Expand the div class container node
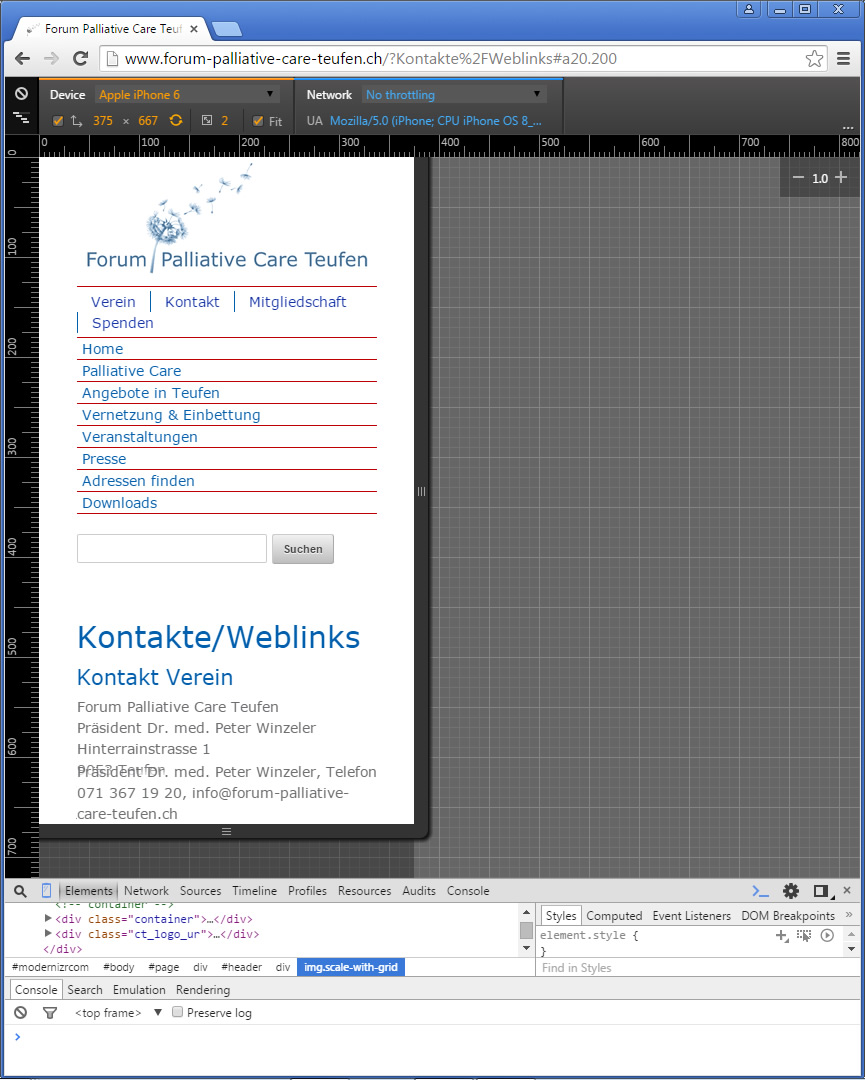Screen dimensions: 865x1080 pyautogui.click(x=48, y=919)
